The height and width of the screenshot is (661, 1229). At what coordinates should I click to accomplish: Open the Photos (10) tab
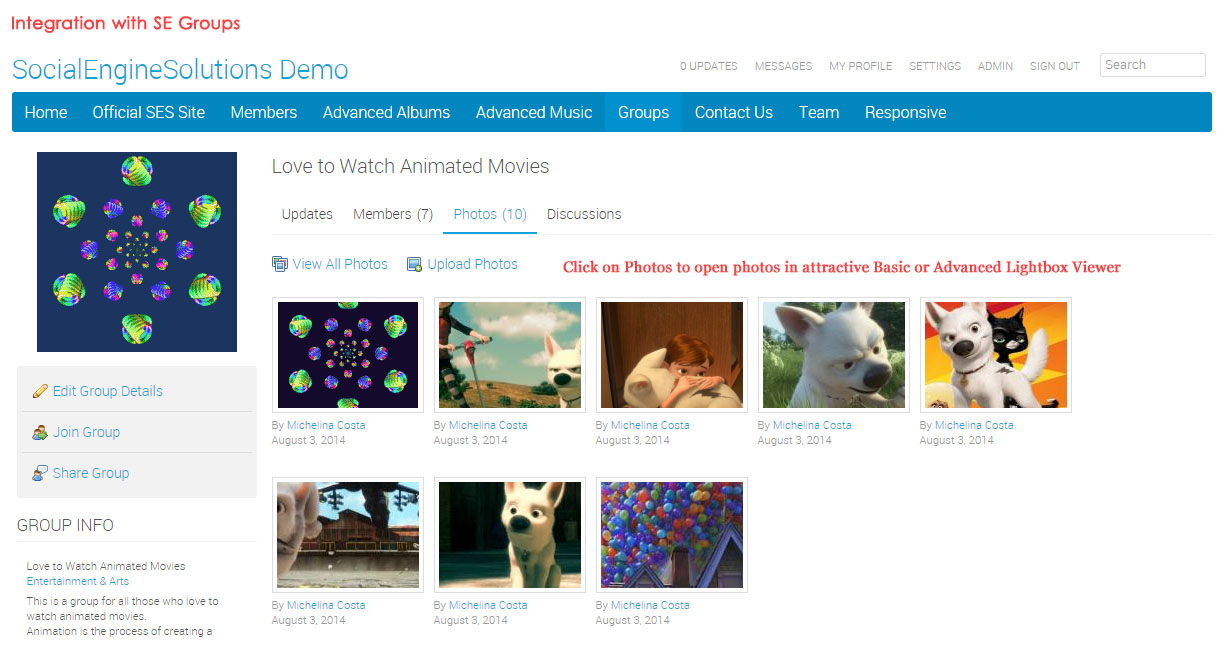pyautogui.click(x=489, y=214)
